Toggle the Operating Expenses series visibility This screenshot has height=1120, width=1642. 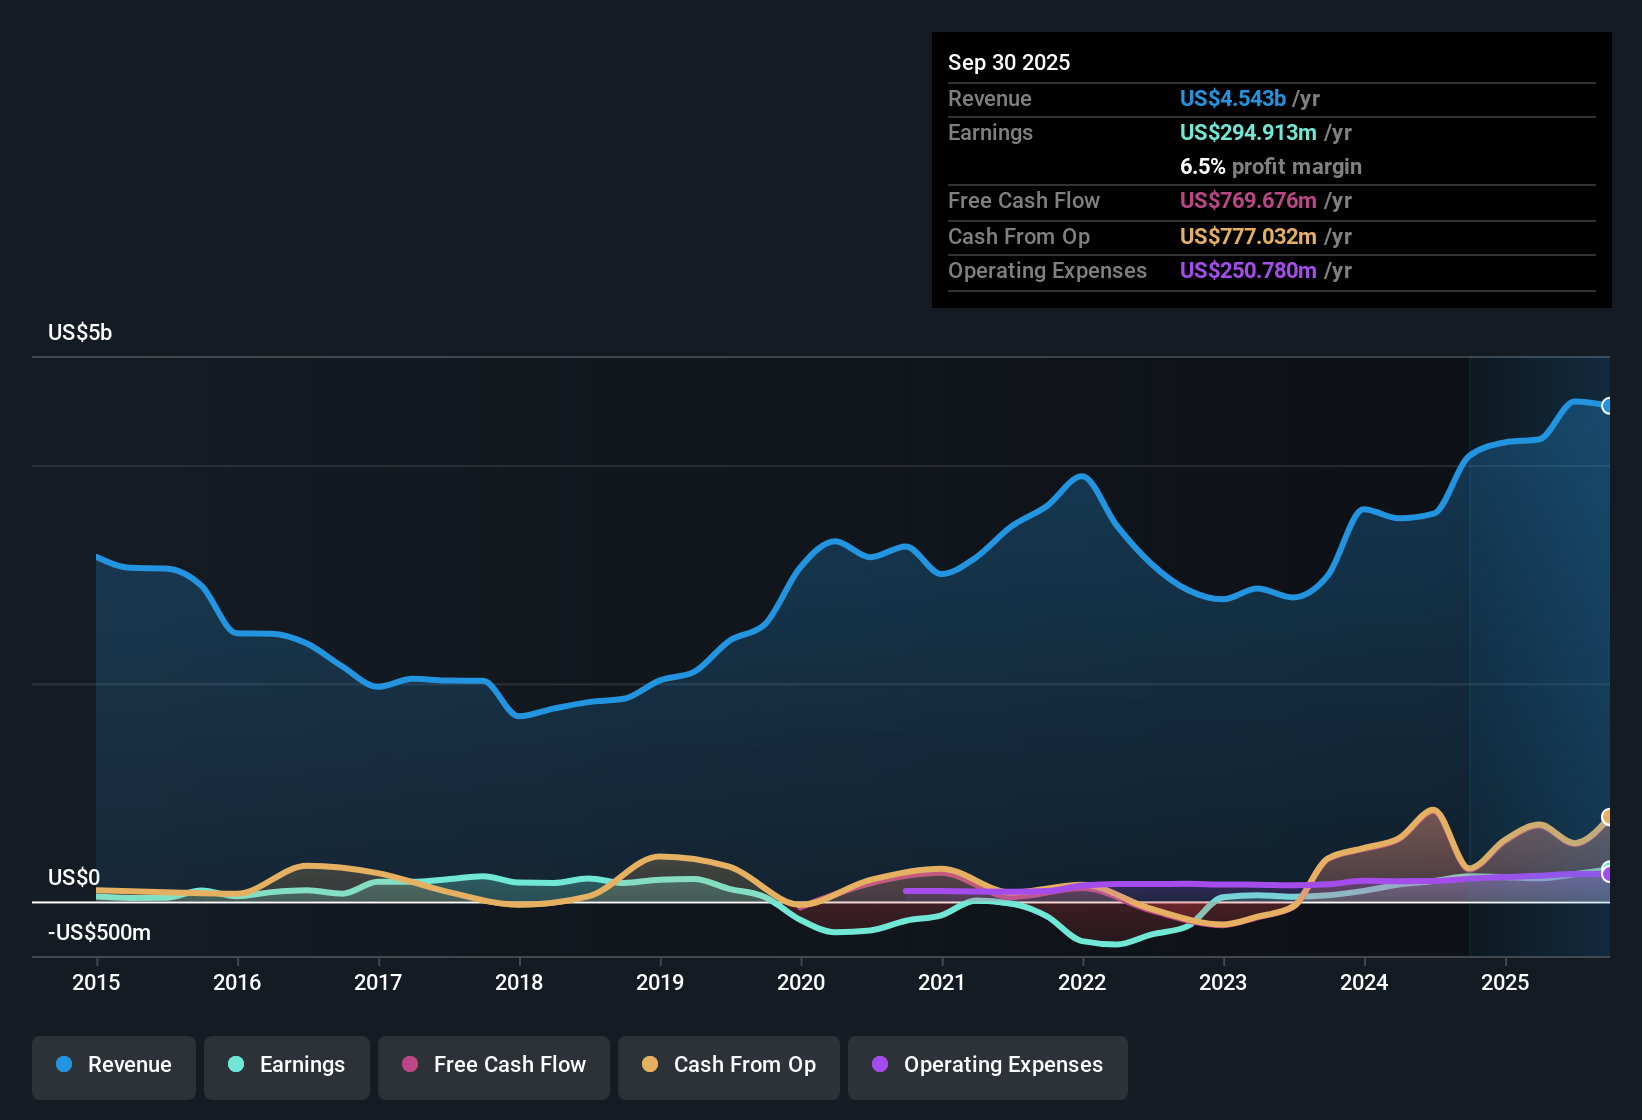click(988, 1066)
